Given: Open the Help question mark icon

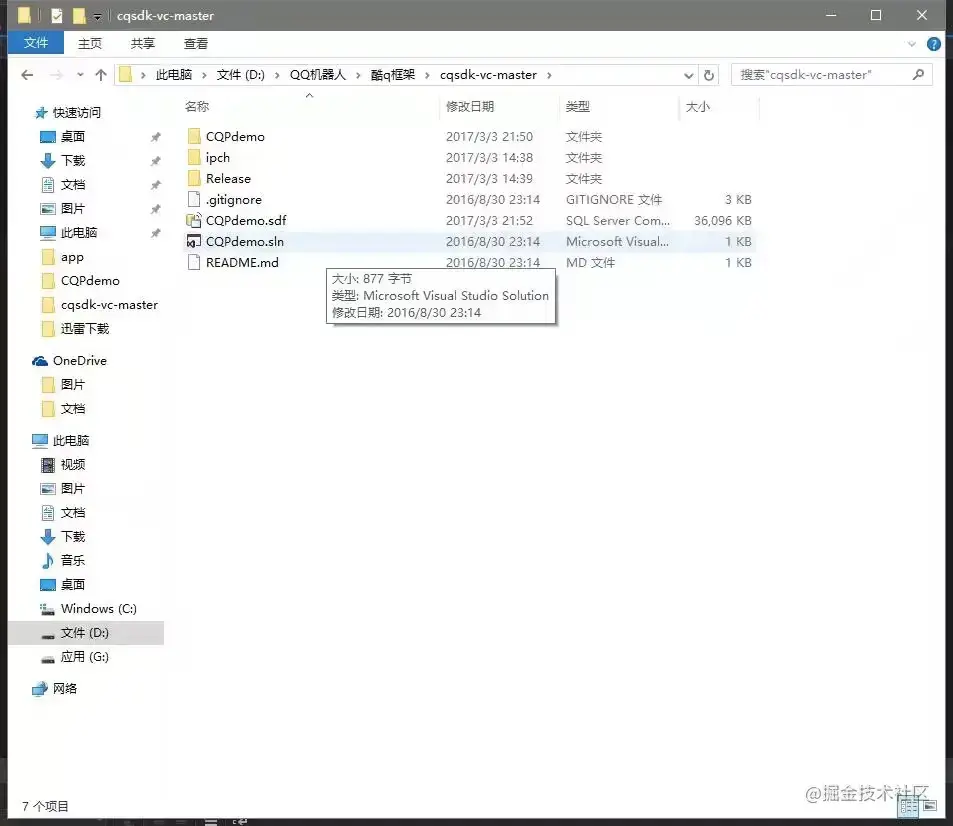Looking at the screenshot, I should click(934, 44).
